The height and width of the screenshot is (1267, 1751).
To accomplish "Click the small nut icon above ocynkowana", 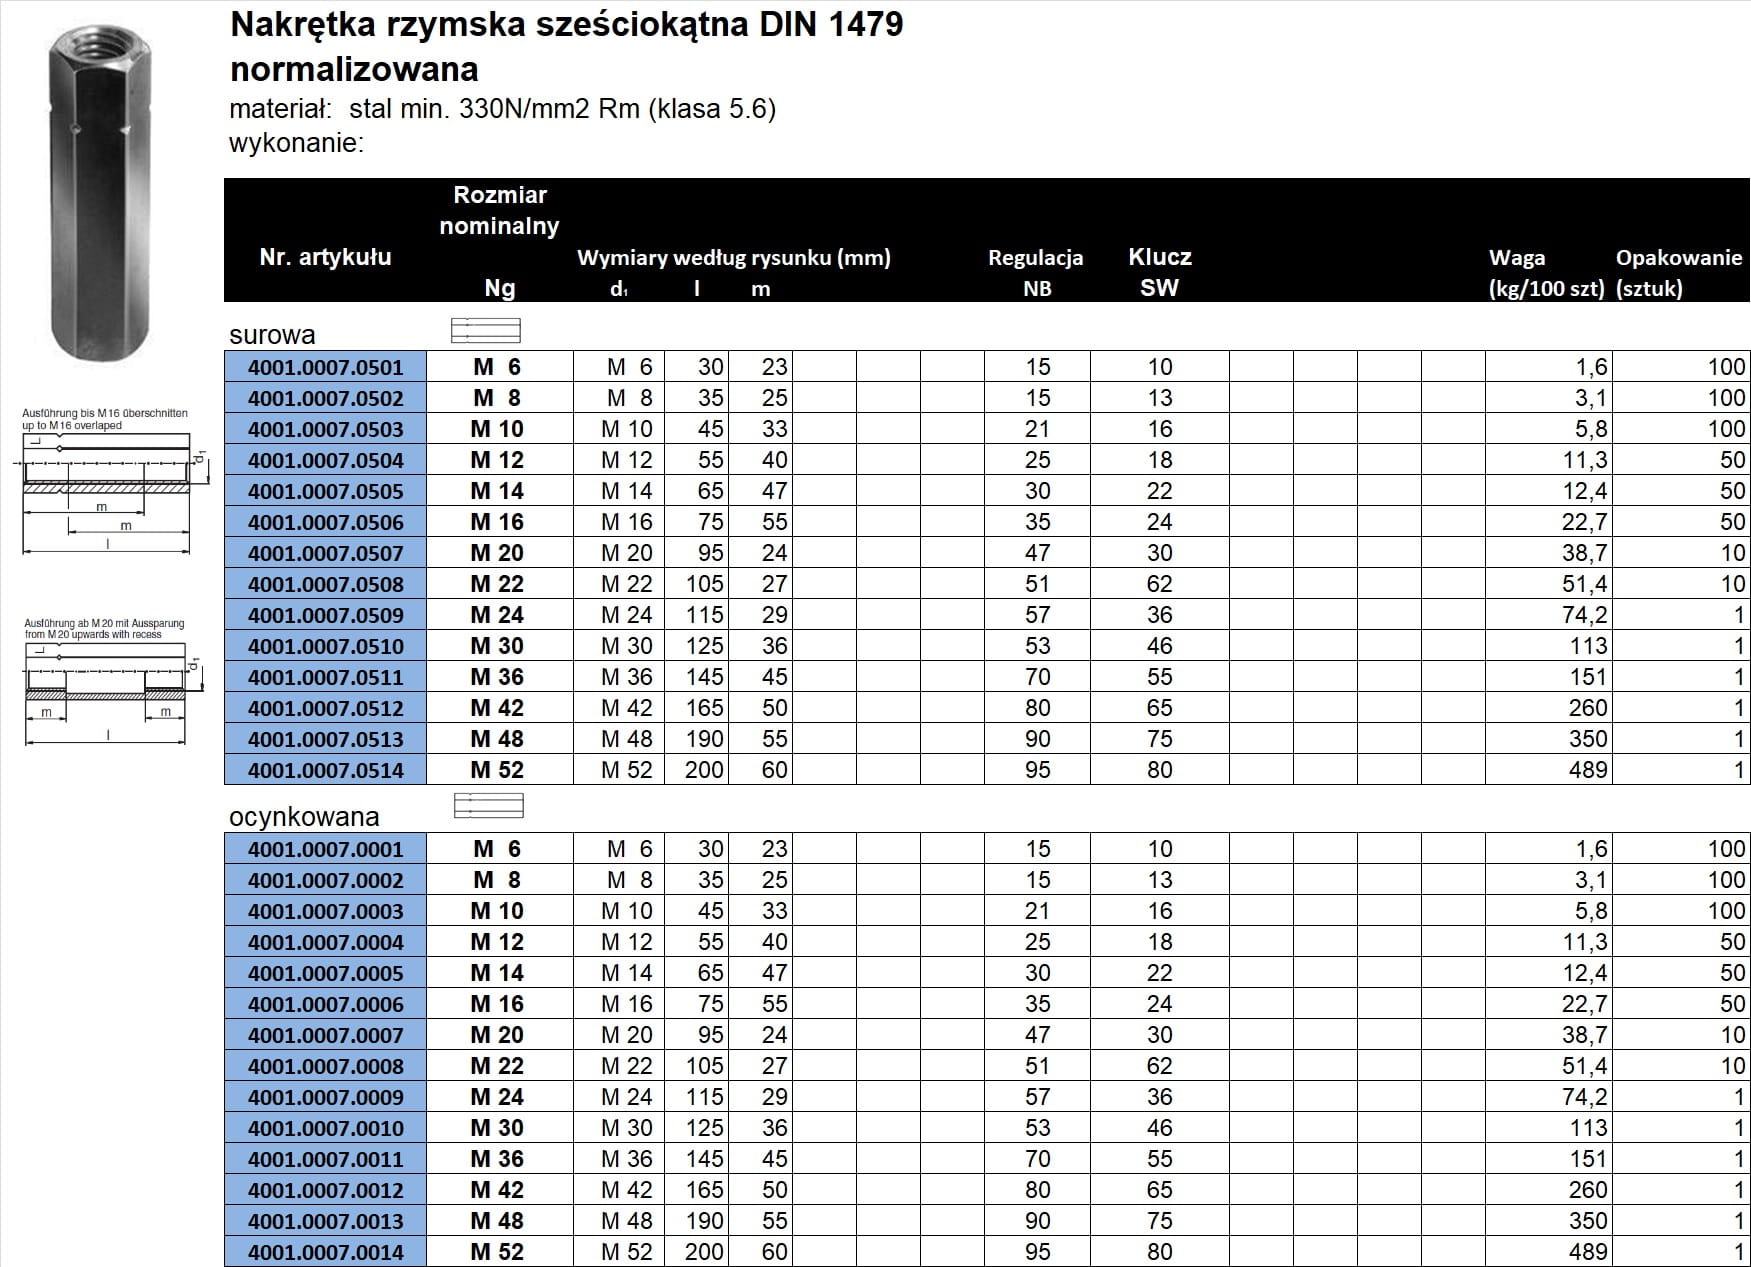I will coord(488,805).
